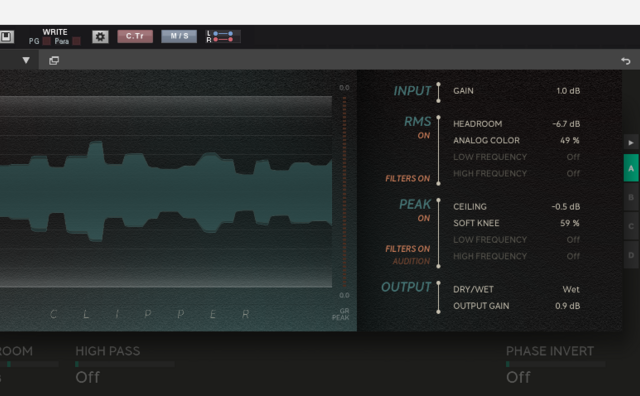Click the DRY/WET parameter label
Screen dimensions: 640x396
pos(473,289)
